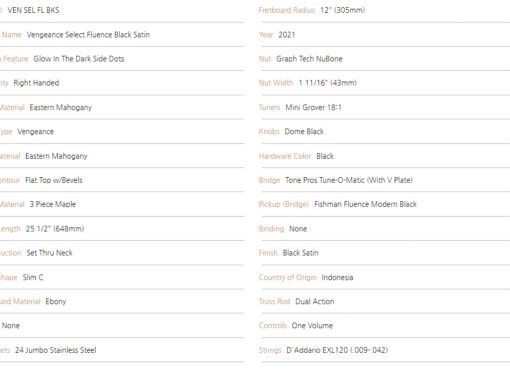
Task: Select the Graph Tech NuBone nut value
Action: 309,59
